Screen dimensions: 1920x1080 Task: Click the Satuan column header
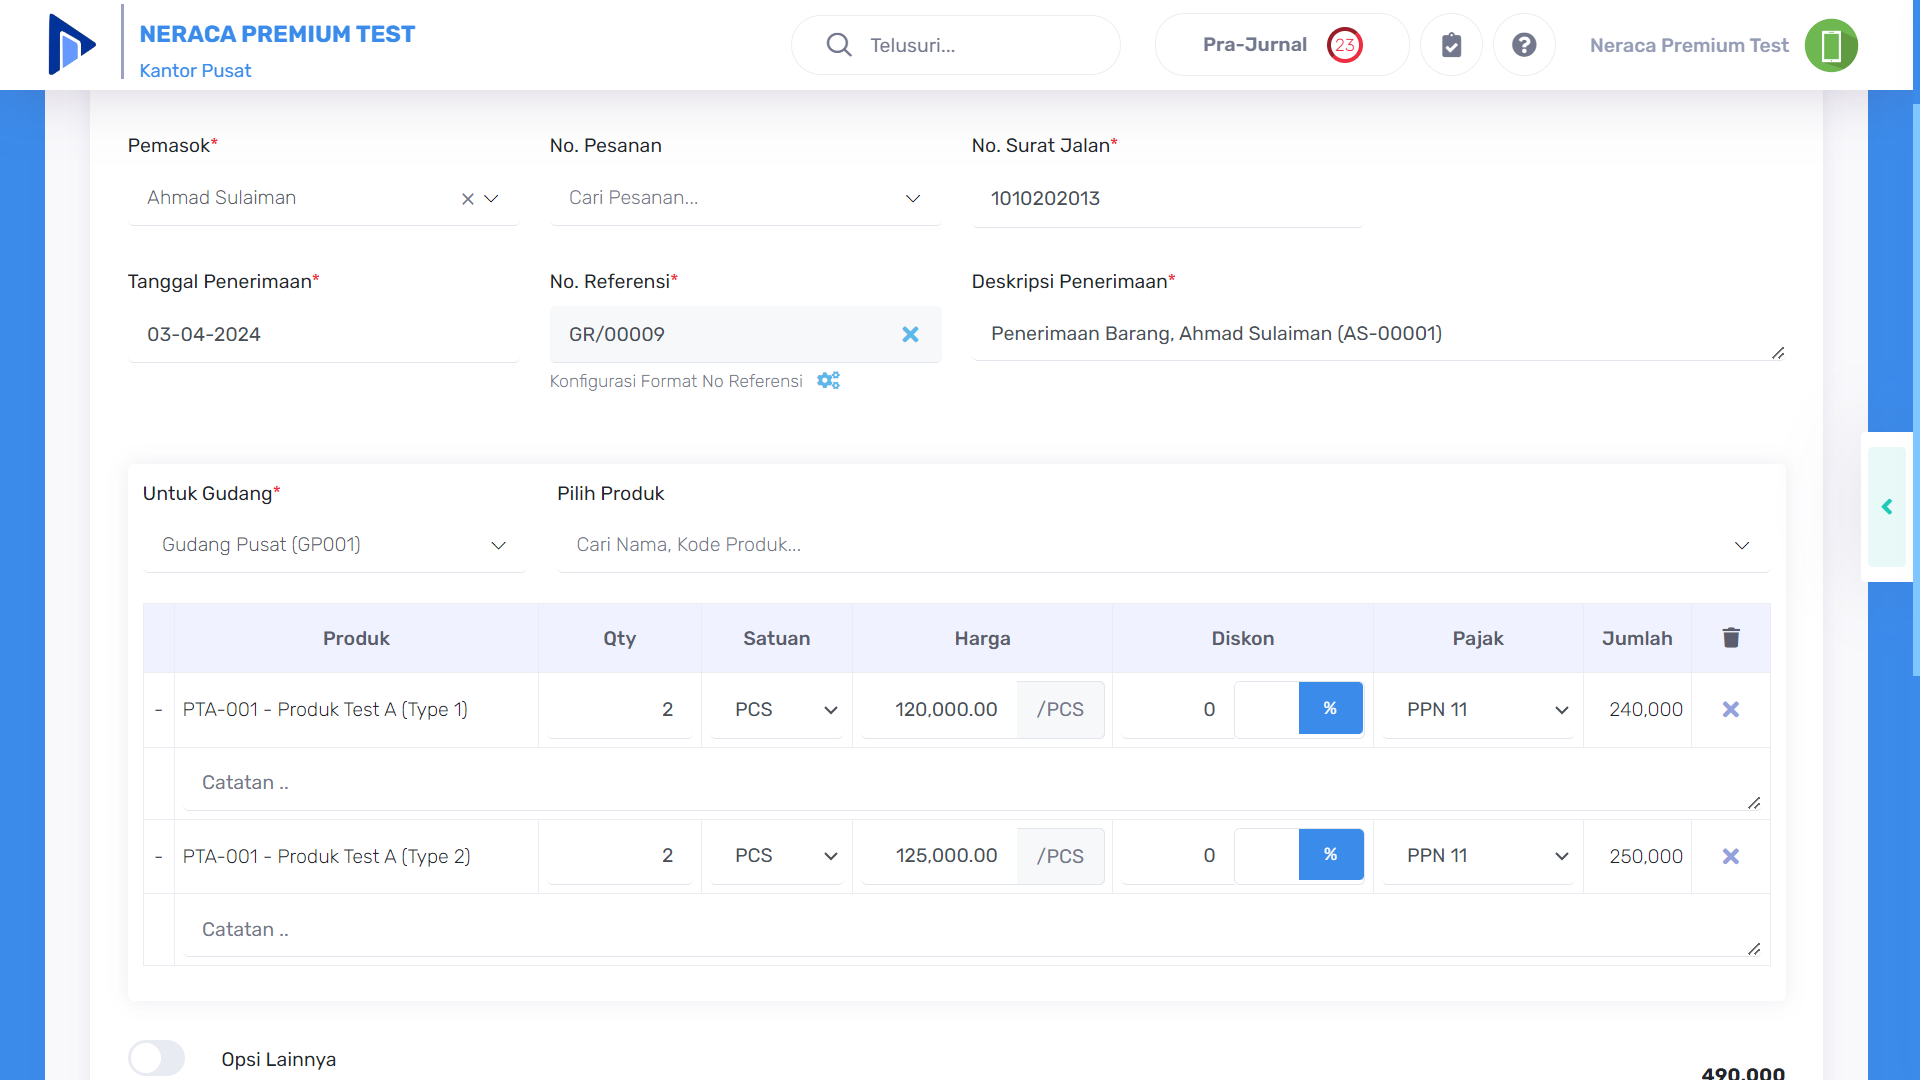[x=776, y=638]
